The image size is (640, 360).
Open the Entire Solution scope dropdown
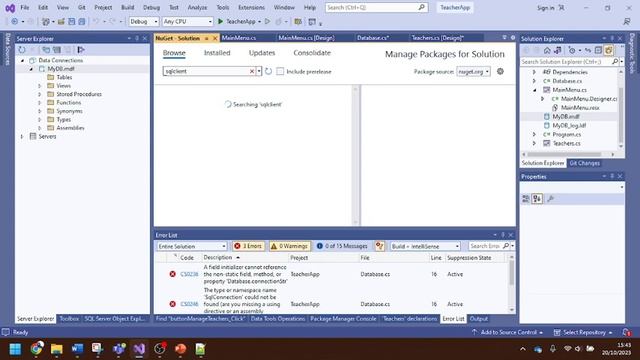[191, 246]
